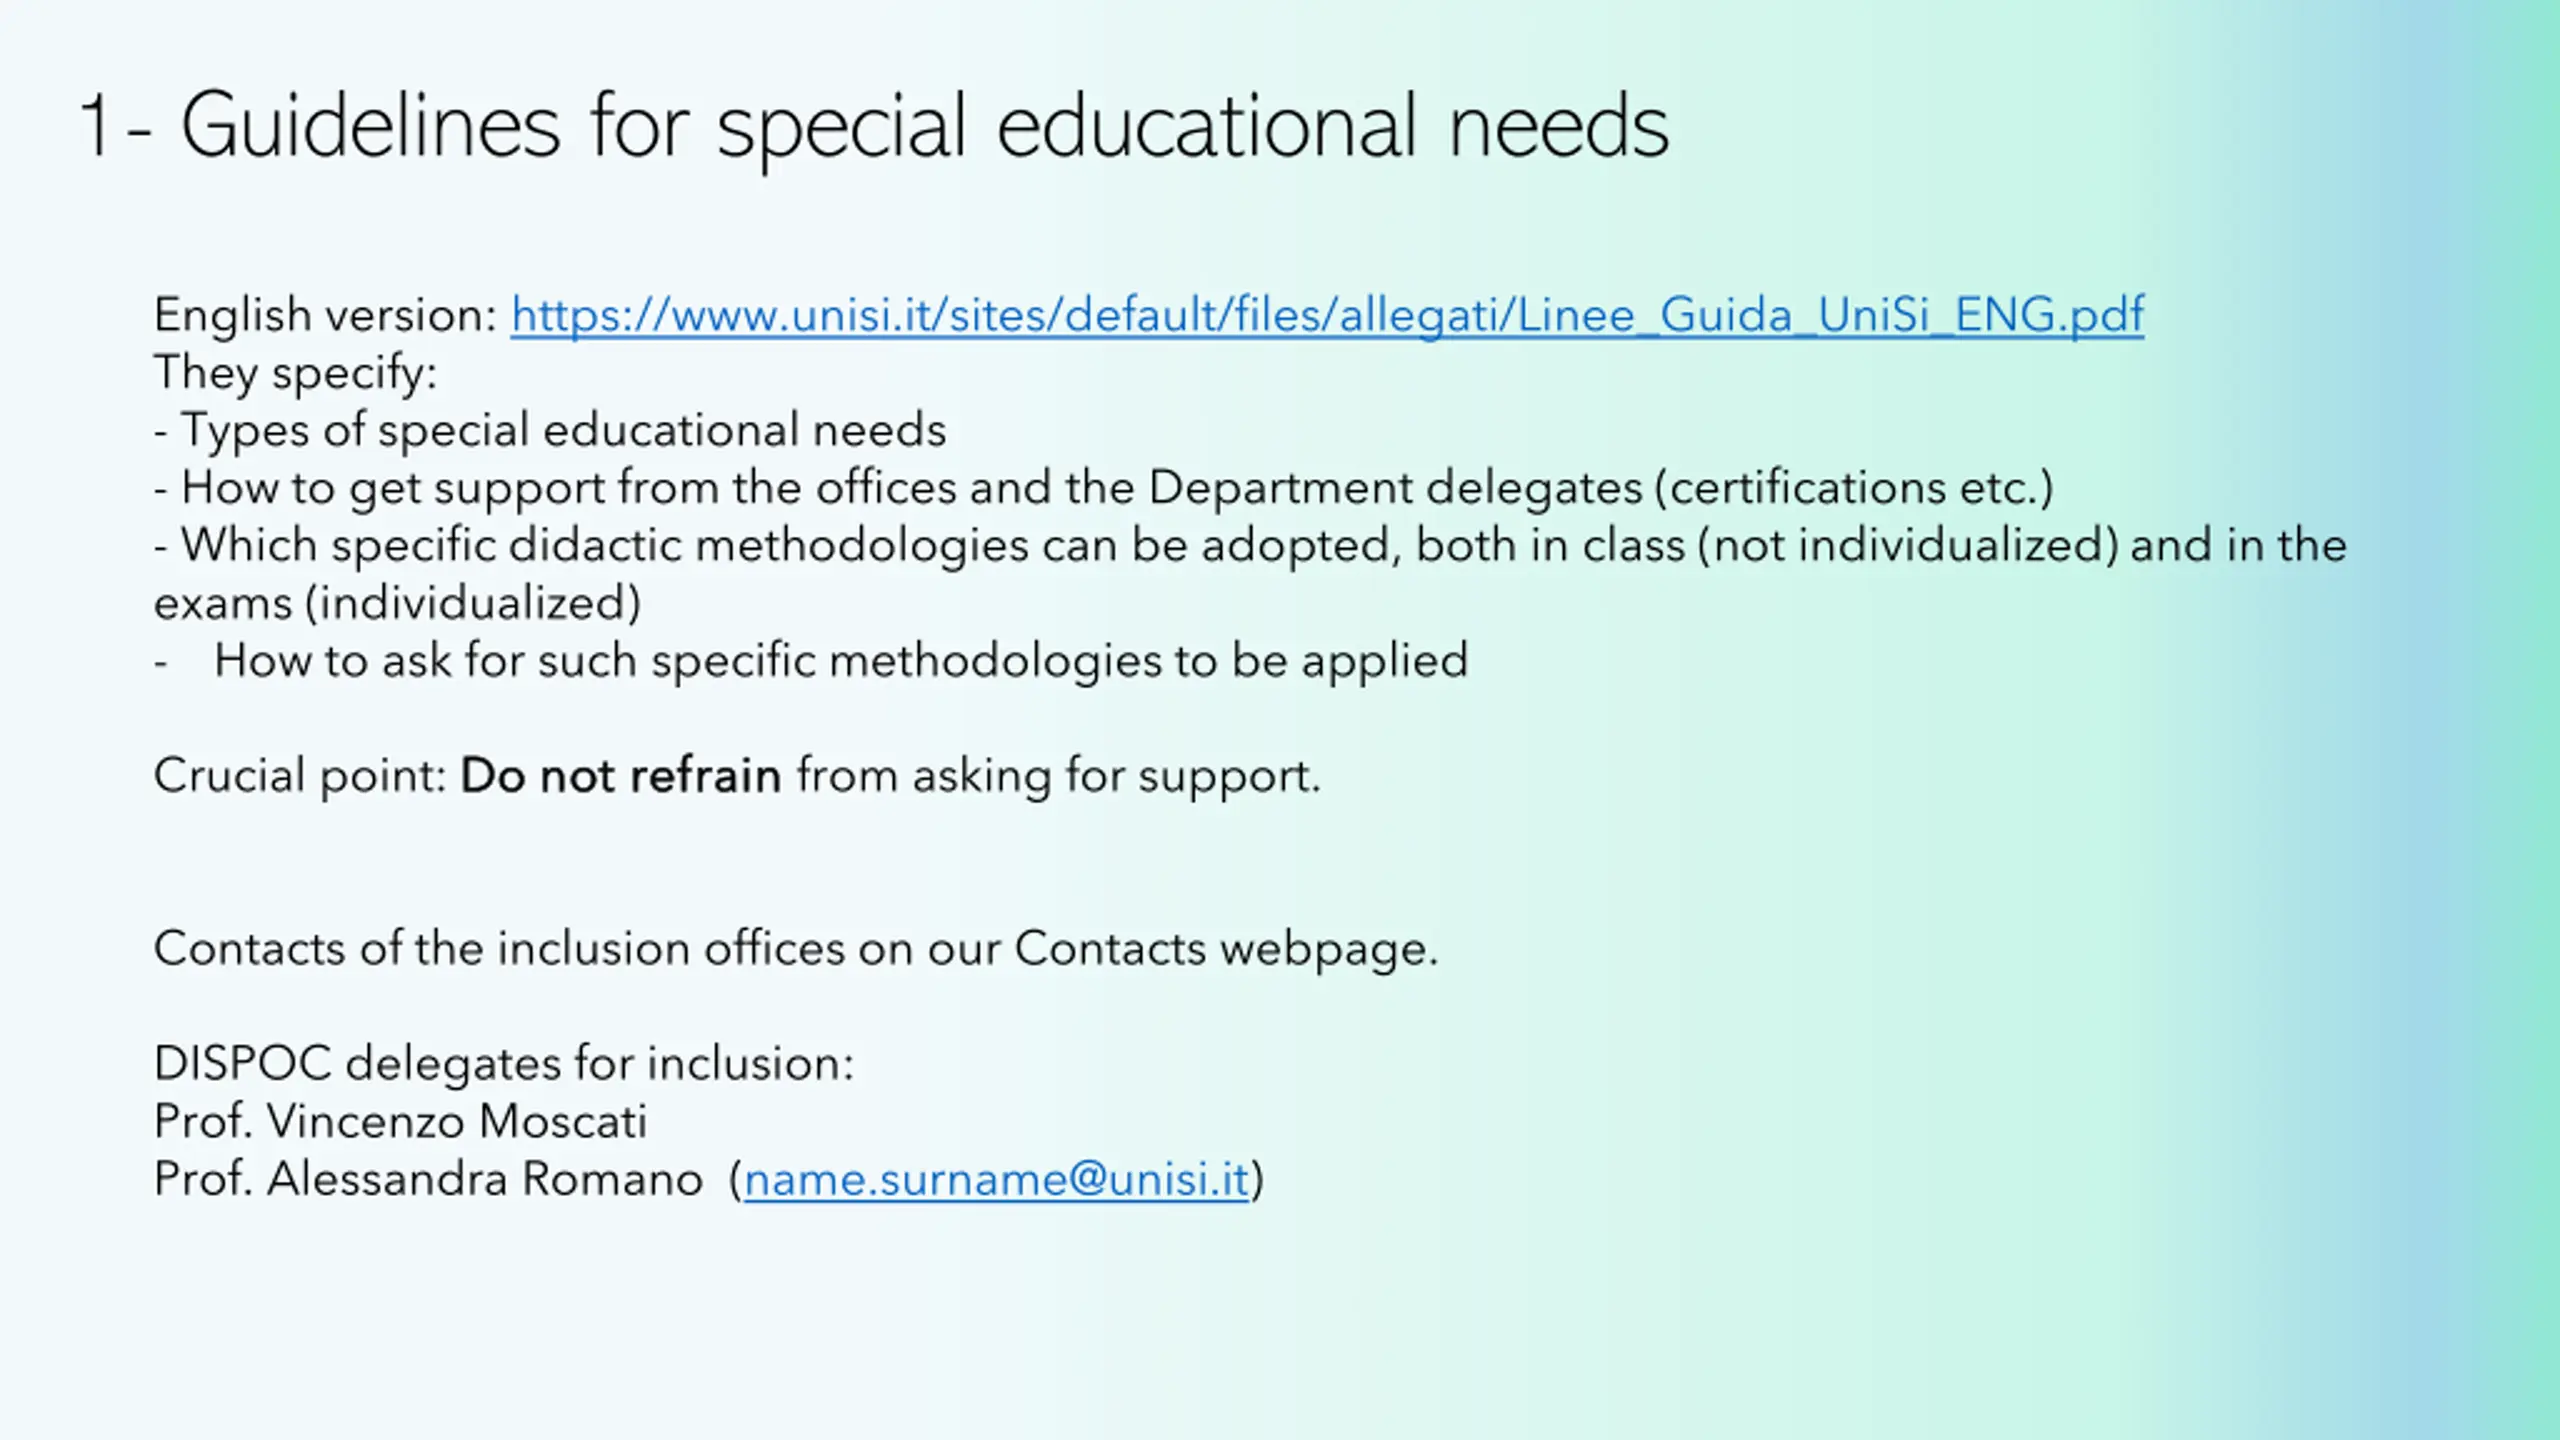Click the name 'Prof. Vincenzo Moscati'
The image size is (2560, 1440).
pyautogui.click(x=400, y=1122)
